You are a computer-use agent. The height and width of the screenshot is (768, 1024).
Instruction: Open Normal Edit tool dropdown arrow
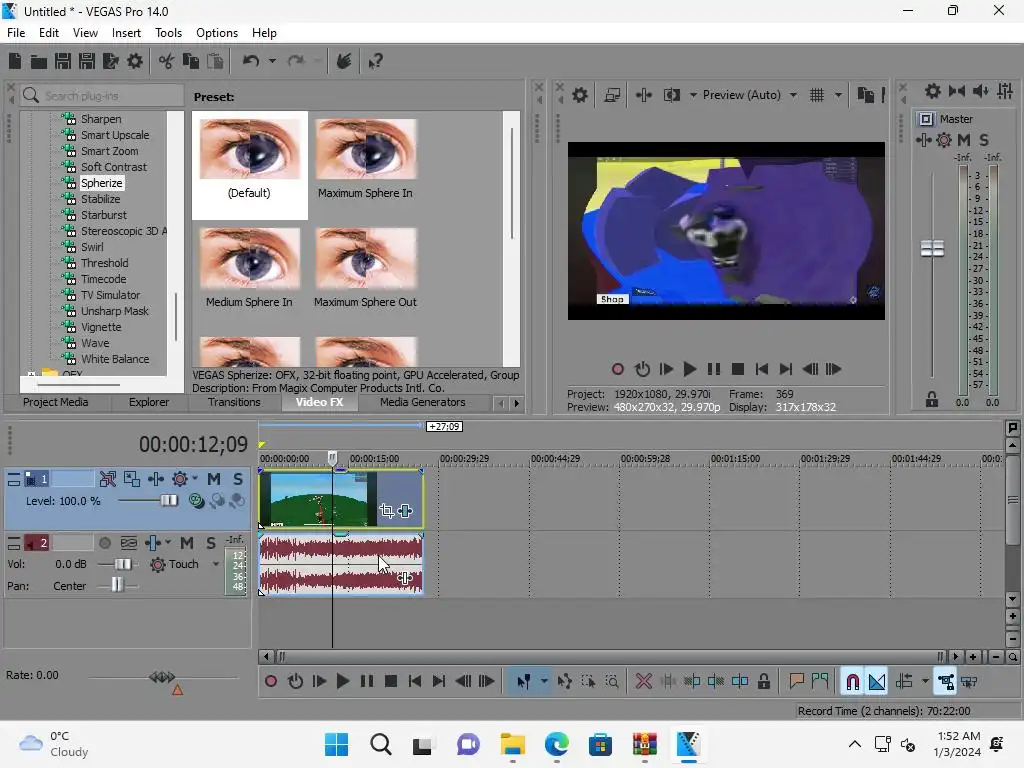pos(544,682)
